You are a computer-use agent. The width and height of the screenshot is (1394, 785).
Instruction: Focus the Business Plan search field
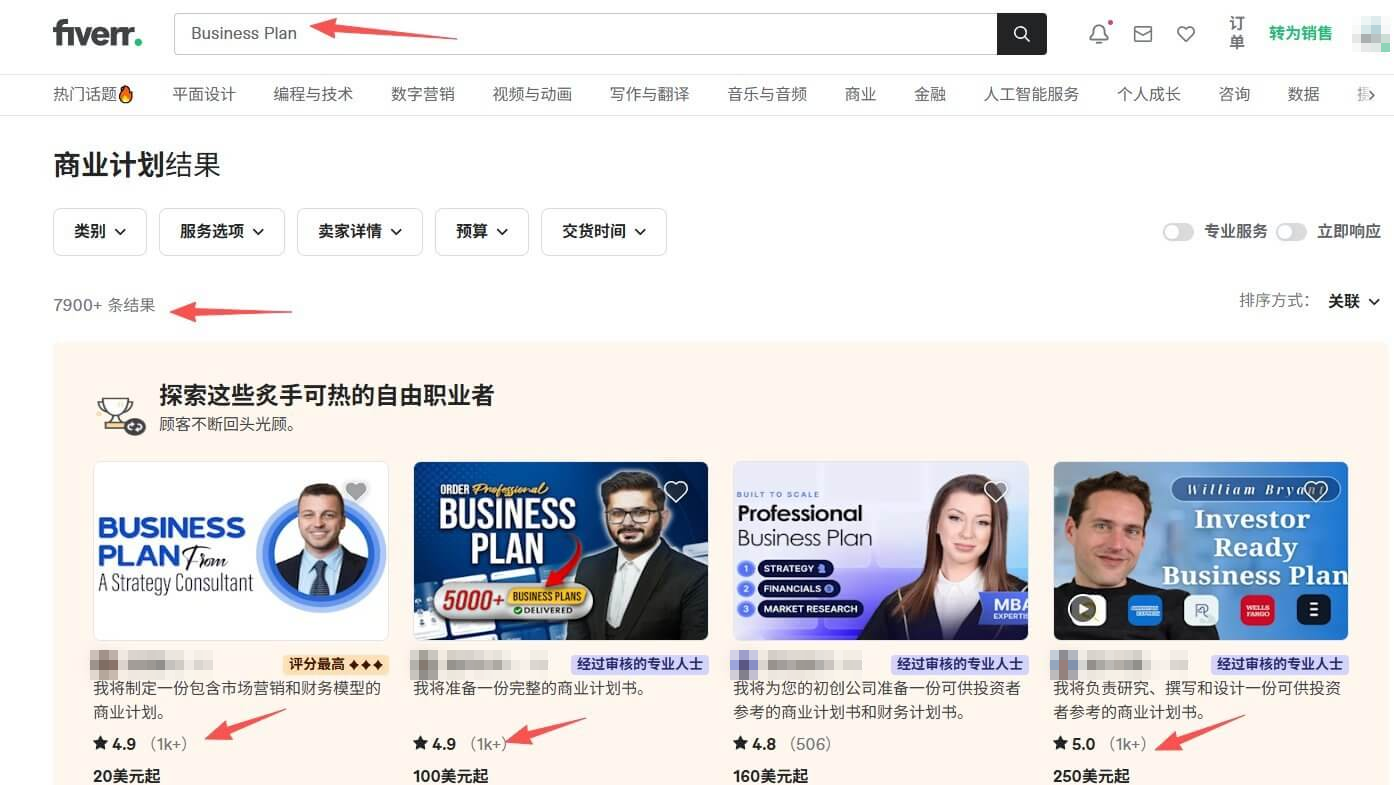586,34
